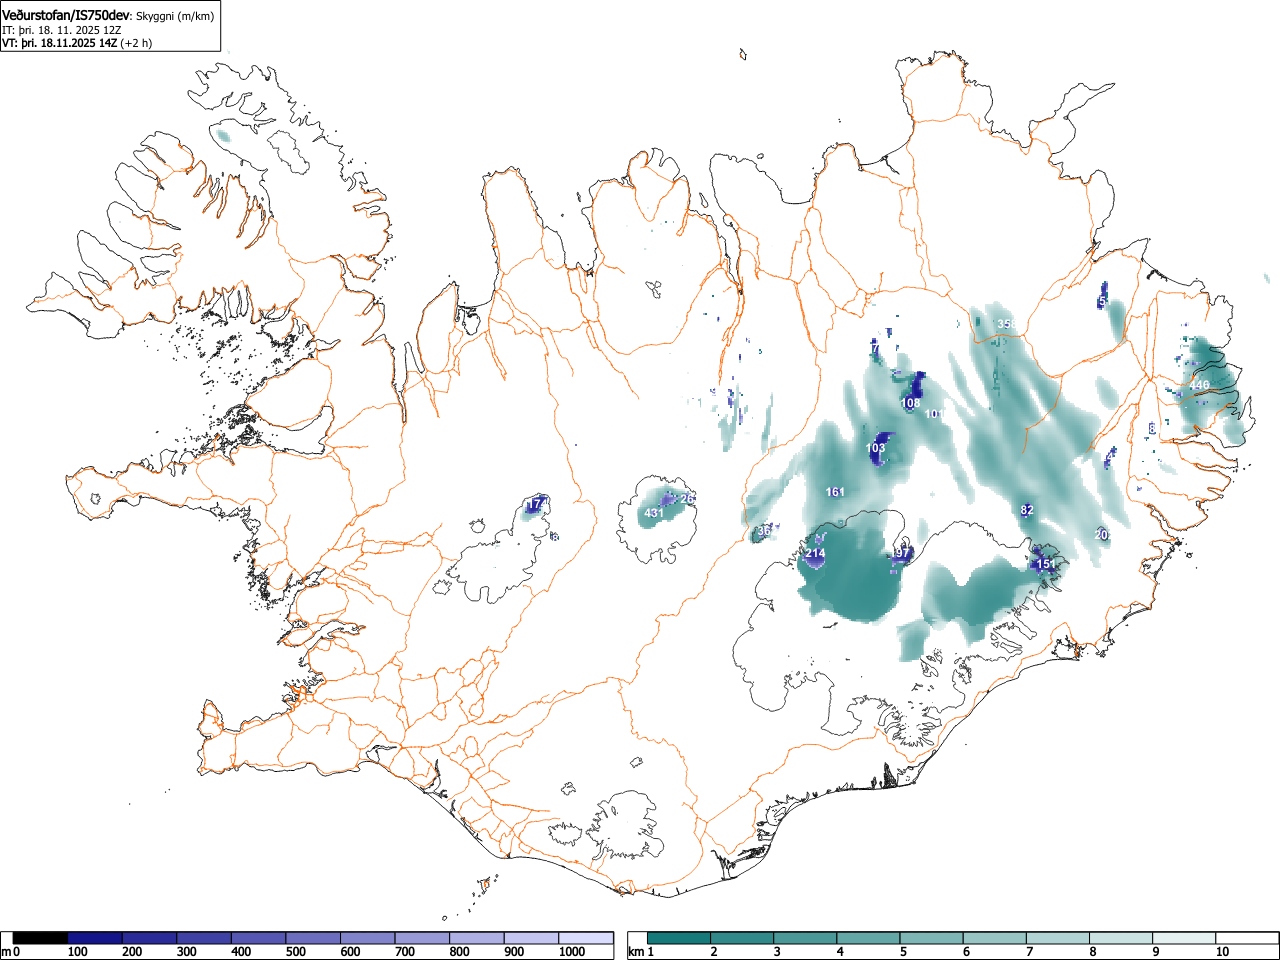Viewport: 1280px width, 960px height.
Task: Click the '5' tick label on km scale
Action: pos(902,952)
